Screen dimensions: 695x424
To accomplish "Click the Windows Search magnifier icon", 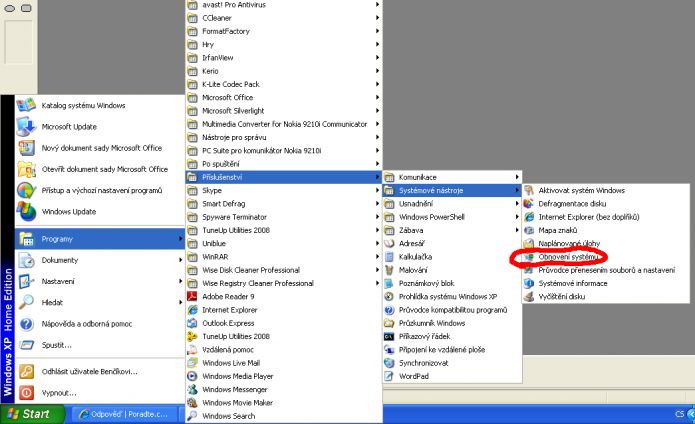I will pyautogui.click(x=192, y=416).
